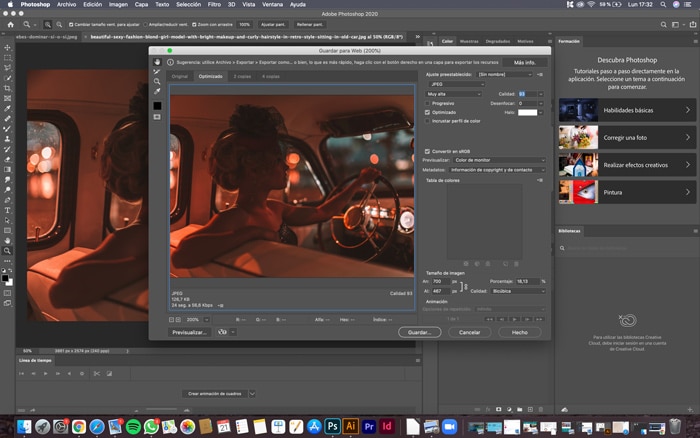Image resolution: width=700 pixels, height=438 pixels.
Task: Select Slice Select tool in Save for Web dialog
Action: point(157,72)
